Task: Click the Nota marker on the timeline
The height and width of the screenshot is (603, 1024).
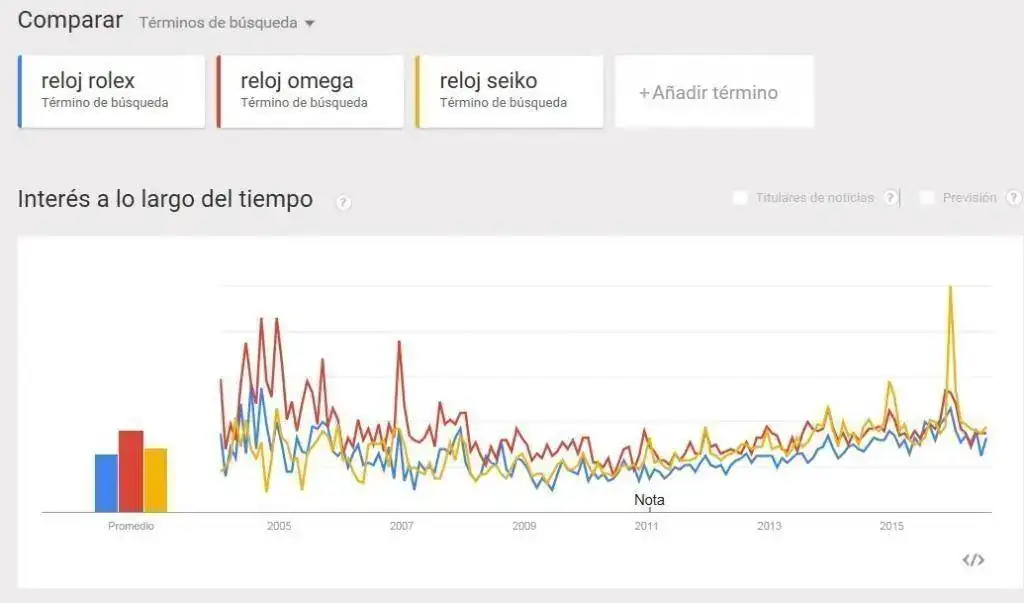Action: 649,500
